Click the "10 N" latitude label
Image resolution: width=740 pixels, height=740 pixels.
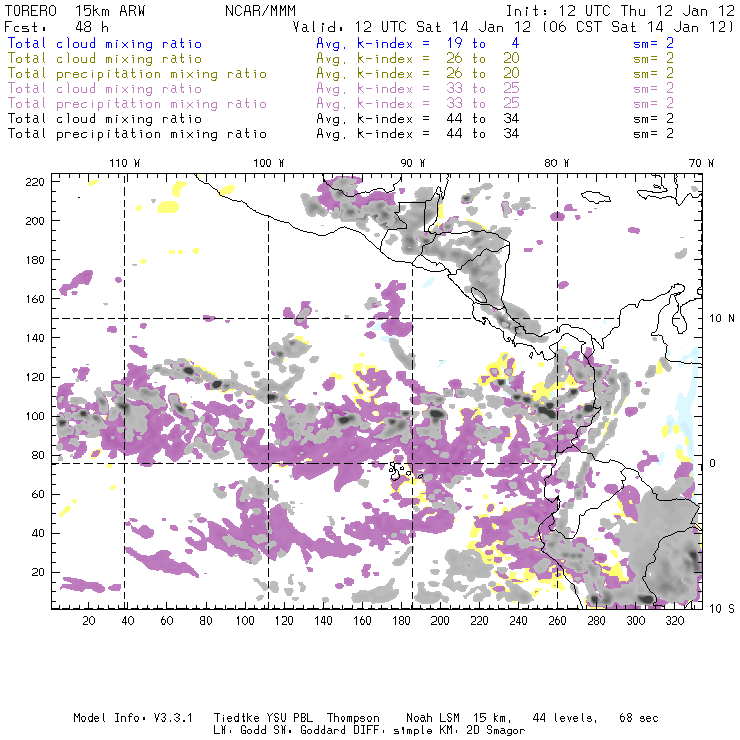coord(722,319)
